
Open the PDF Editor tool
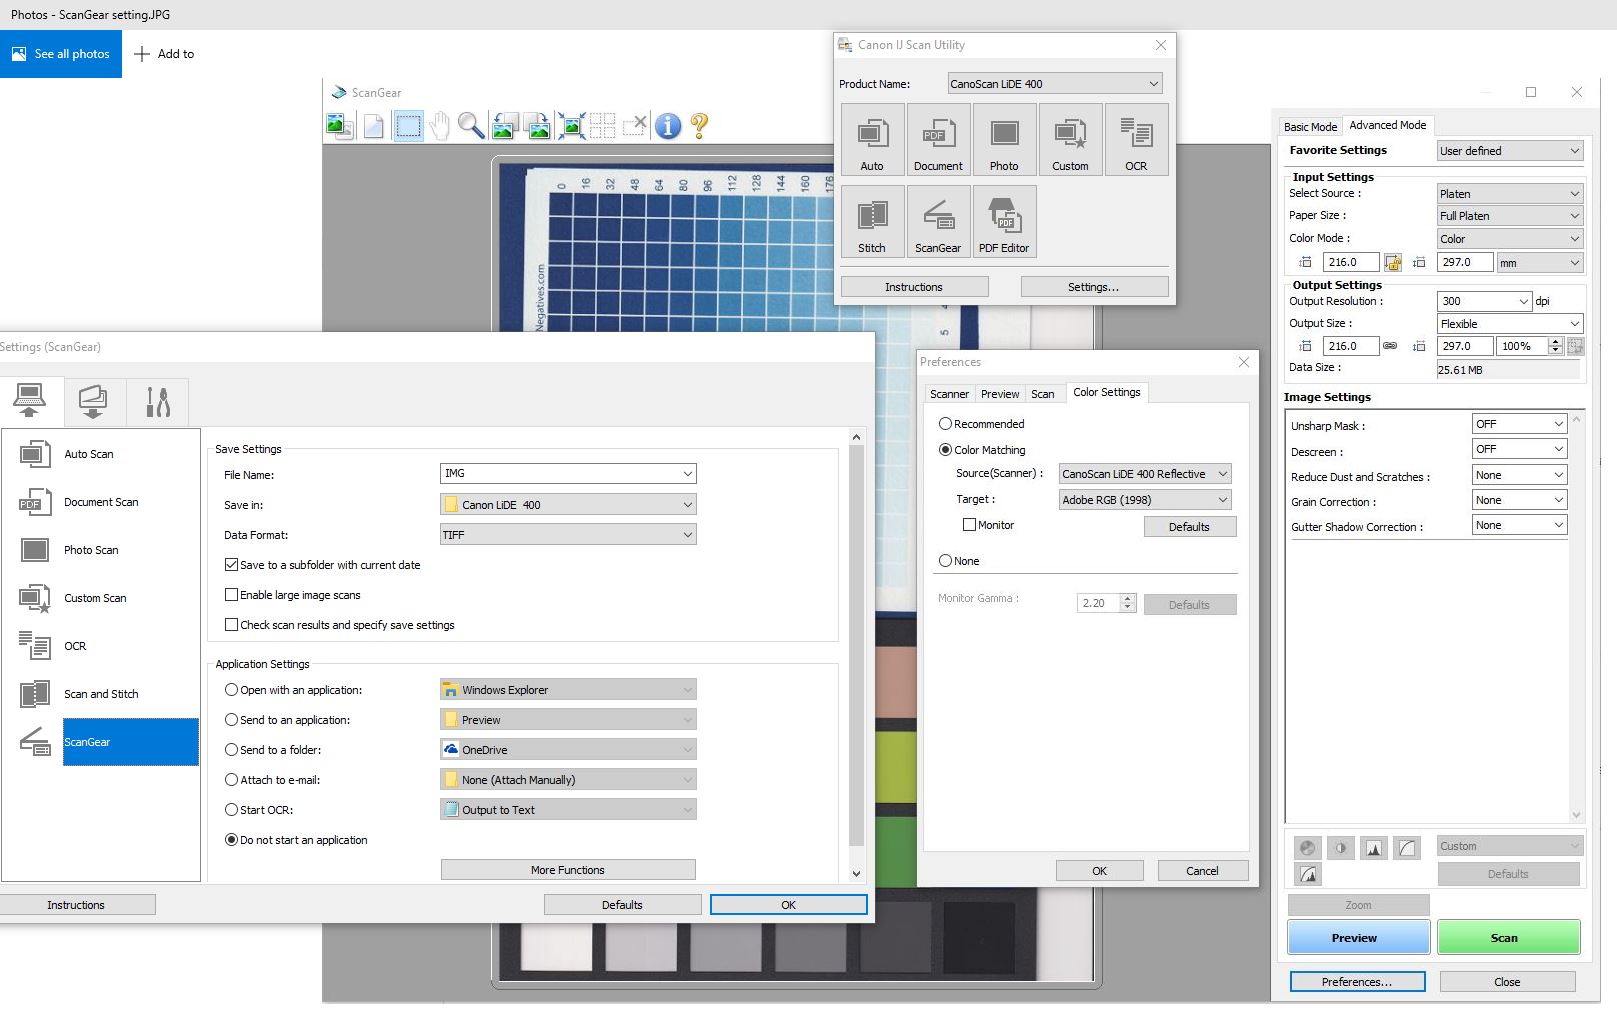click(1003, 221)
